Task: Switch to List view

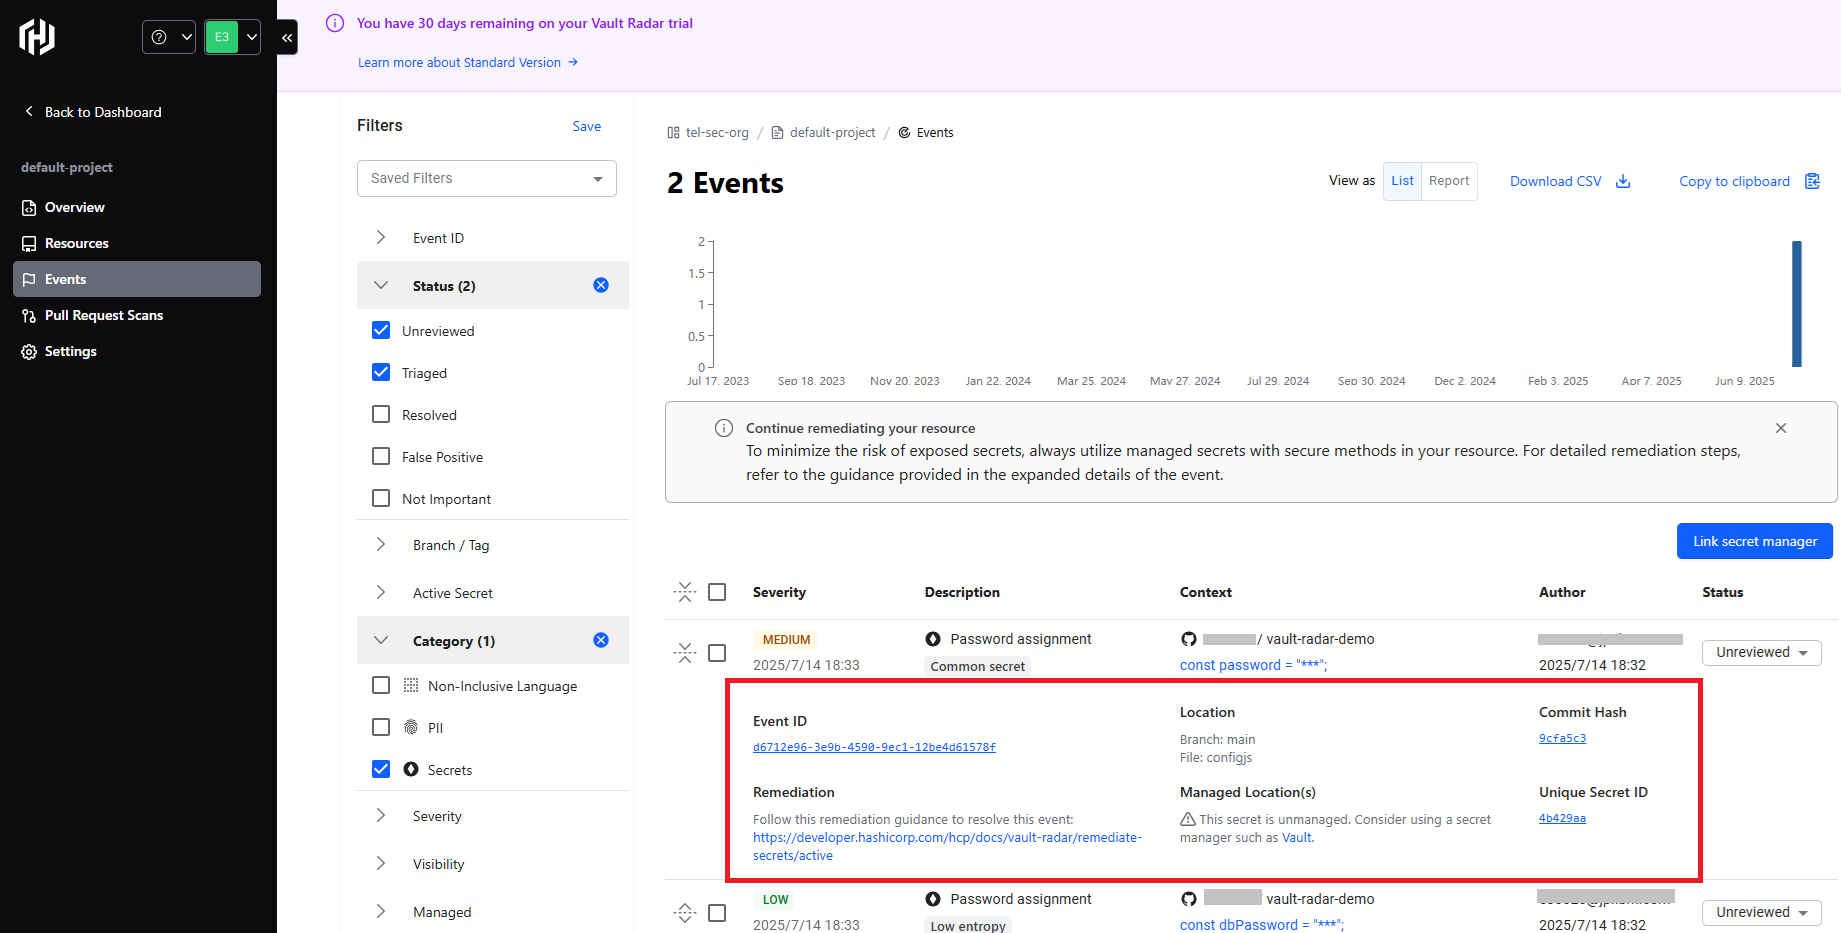Action: point(1402,181)
